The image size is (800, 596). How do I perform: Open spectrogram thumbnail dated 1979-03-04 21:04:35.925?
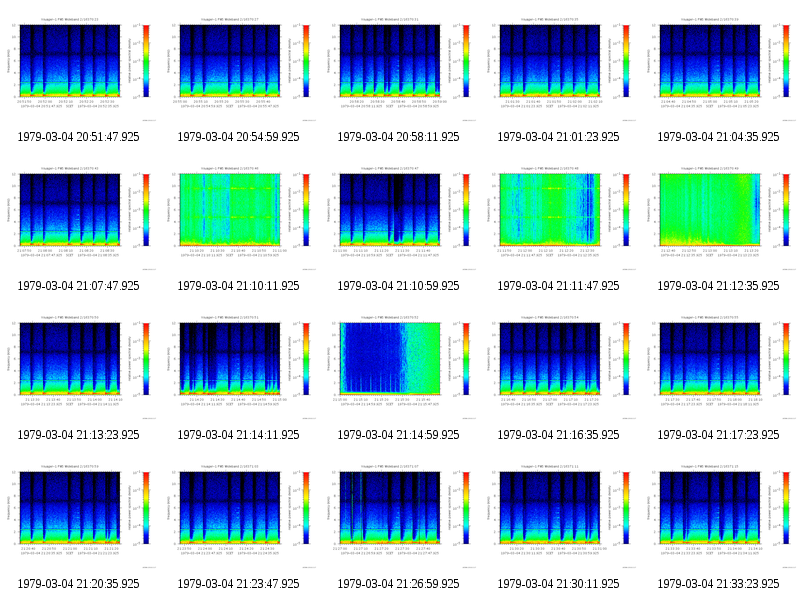click(718, 68)
